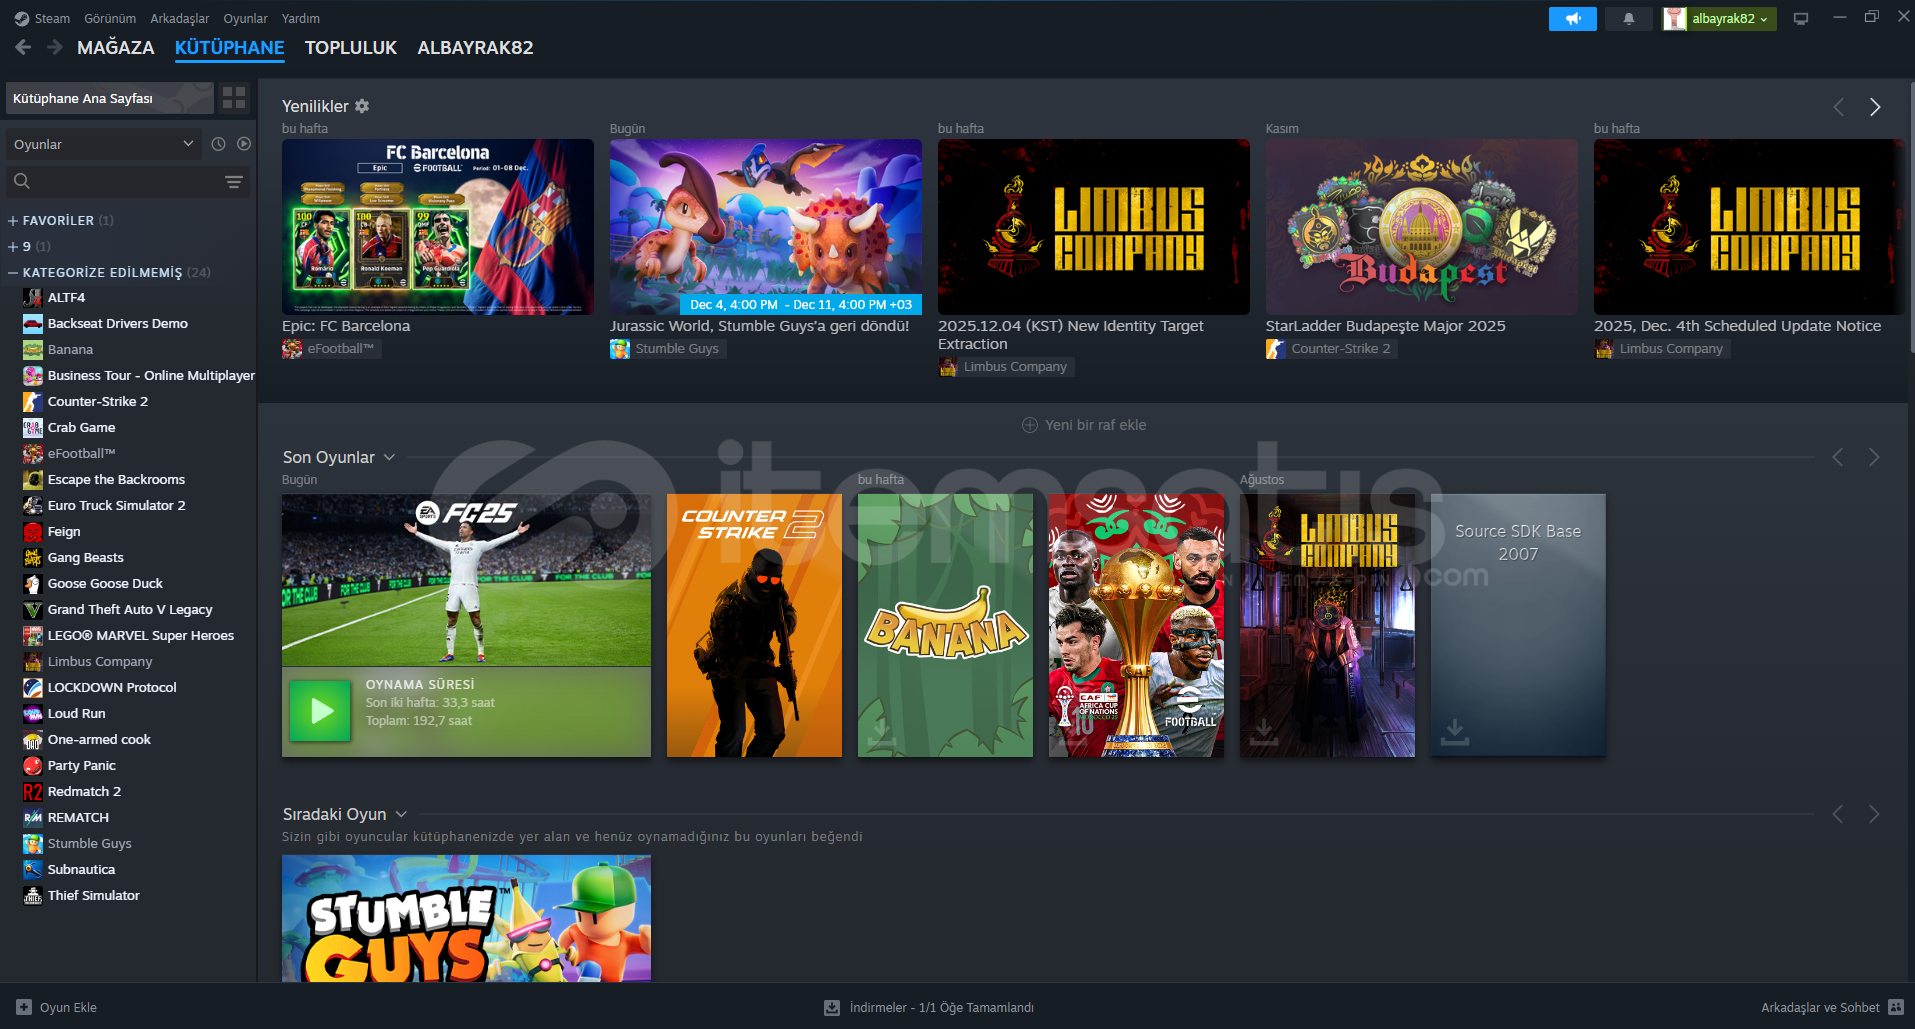Viewport: 1915px width, 1029px height.
Task: Show next Yenilikler news items
Action: point(1875,107)
